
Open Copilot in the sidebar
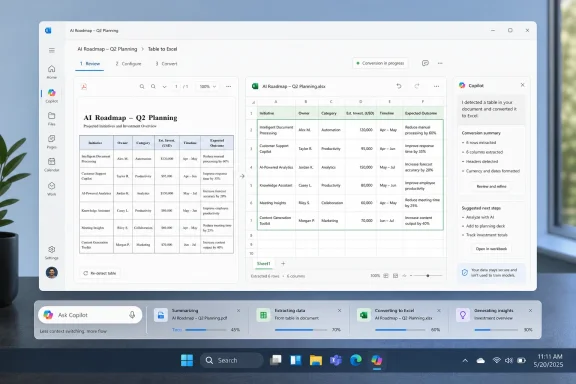click(x=51, y=96)
